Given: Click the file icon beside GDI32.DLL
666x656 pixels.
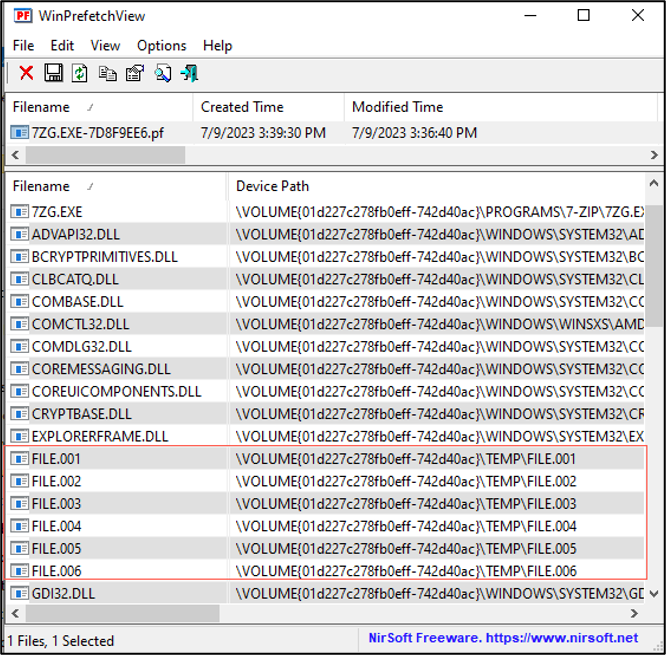Looking at the screenshot, I should [x=20, y=593].
